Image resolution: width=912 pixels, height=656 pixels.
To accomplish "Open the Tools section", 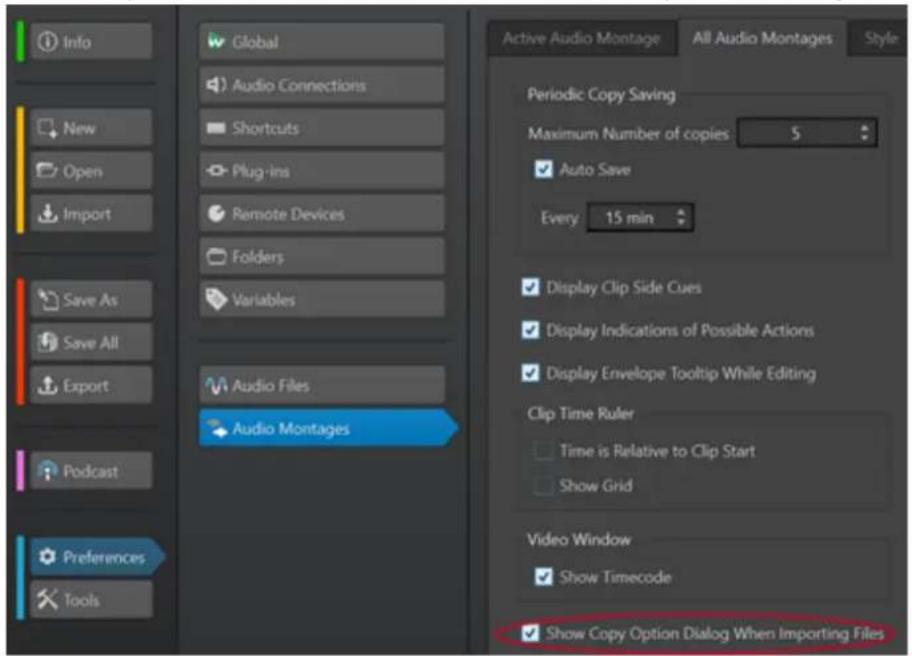I will tap(91, 600).
